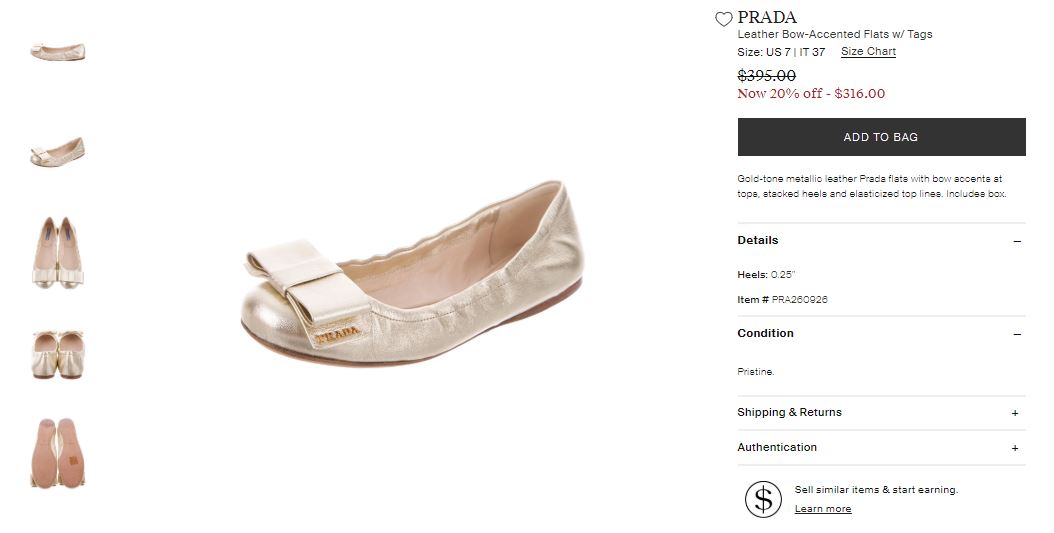Select the first side-view shoe thumbnail
Viewport: 1054px width, 533px height.
click(x=58, y=52)
